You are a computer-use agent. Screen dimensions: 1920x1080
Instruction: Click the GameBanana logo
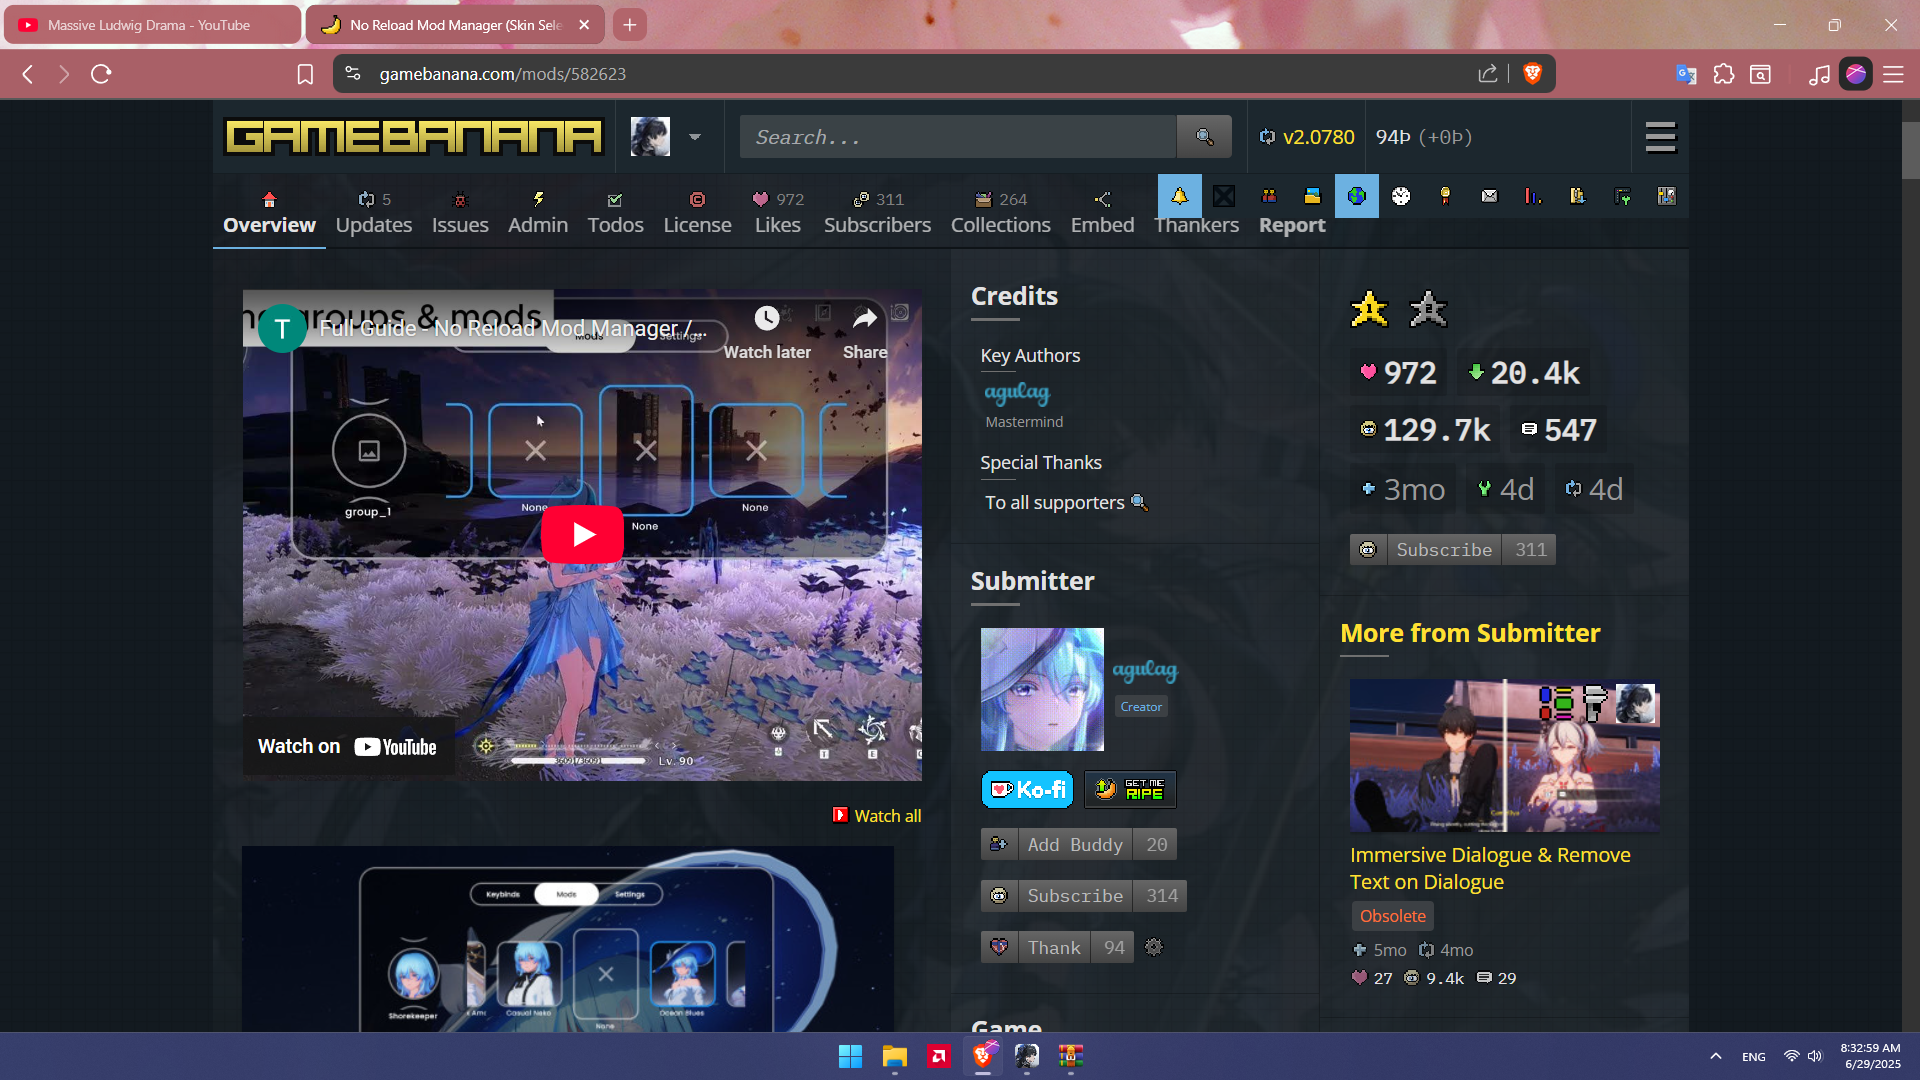point(414,137)
